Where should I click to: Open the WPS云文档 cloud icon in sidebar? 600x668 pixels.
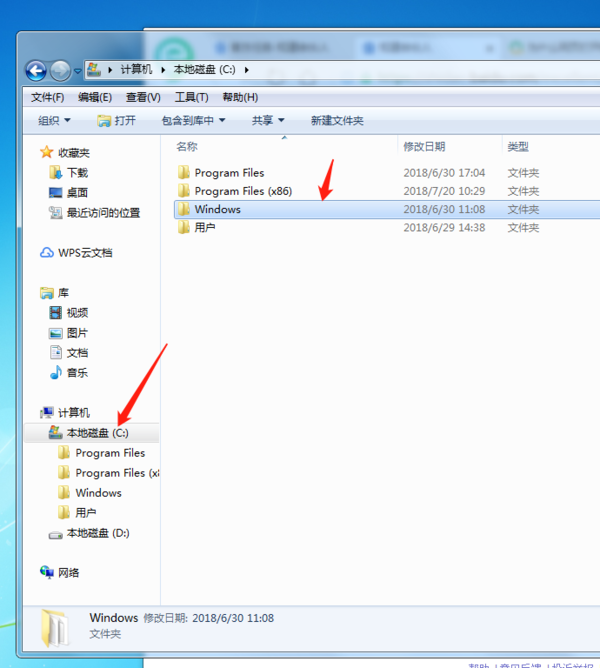click(x=46, y=253)
